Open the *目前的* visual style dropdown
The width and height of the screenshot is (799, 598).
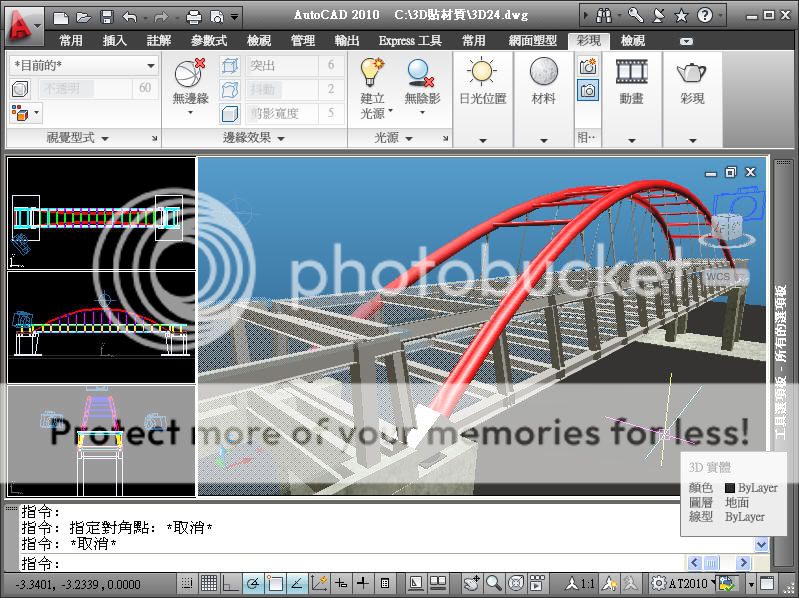84,66
